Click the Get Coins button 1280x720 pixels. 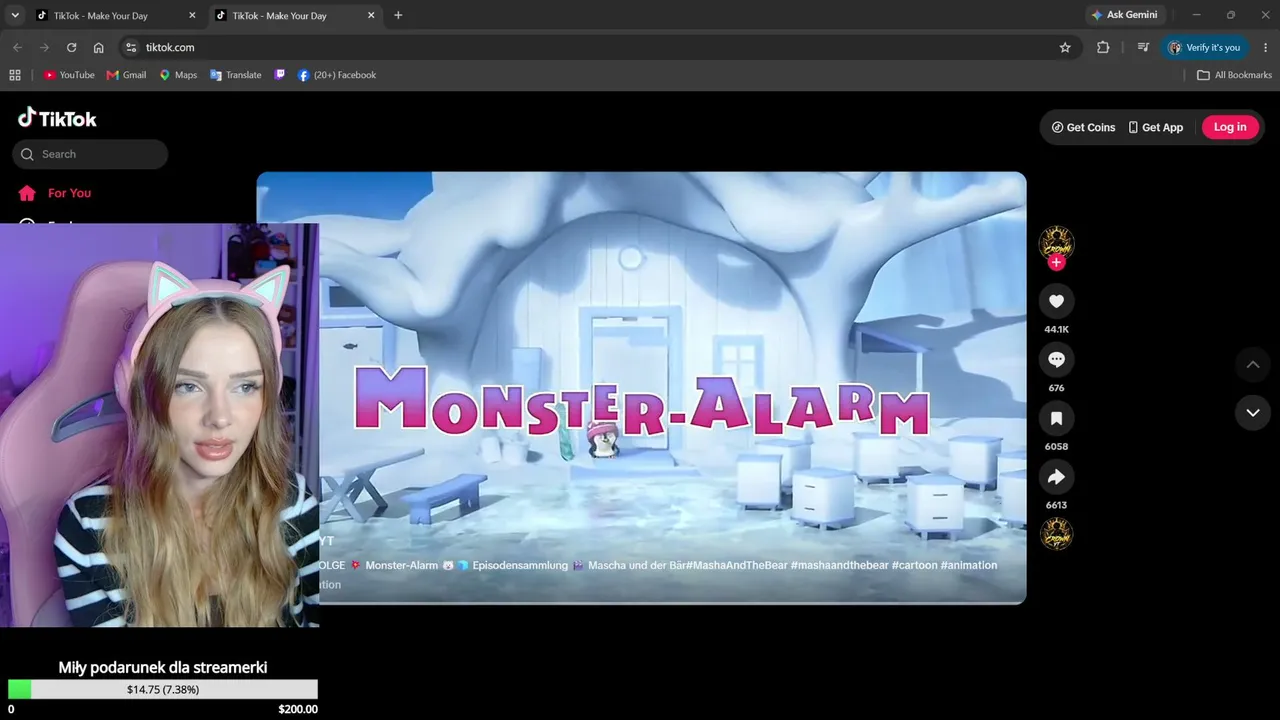pyautogui.click(x=1083, y=127)
